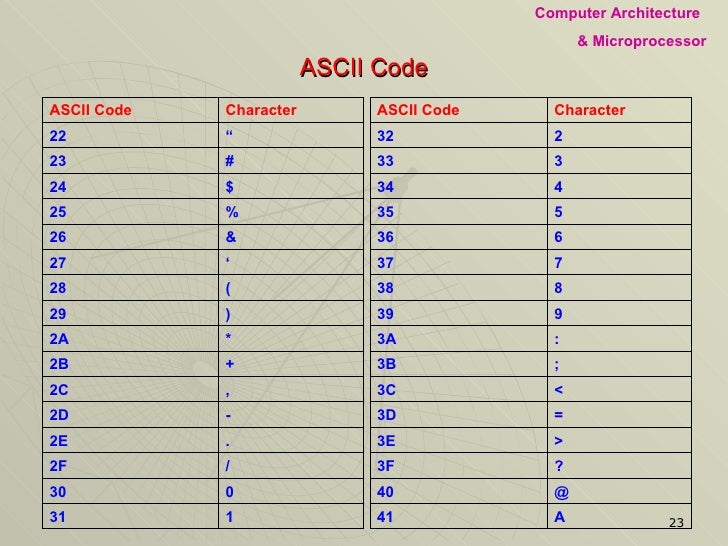Click the '<' character cell
Screen dimensions: 728x546
[619, 390]
